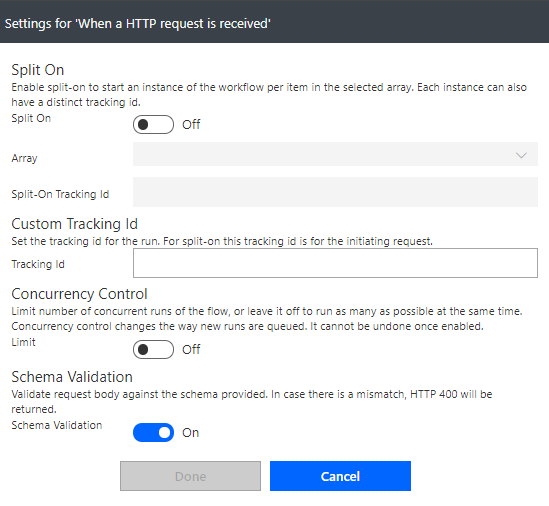Click the Tracking Id field label

(38, 264)
